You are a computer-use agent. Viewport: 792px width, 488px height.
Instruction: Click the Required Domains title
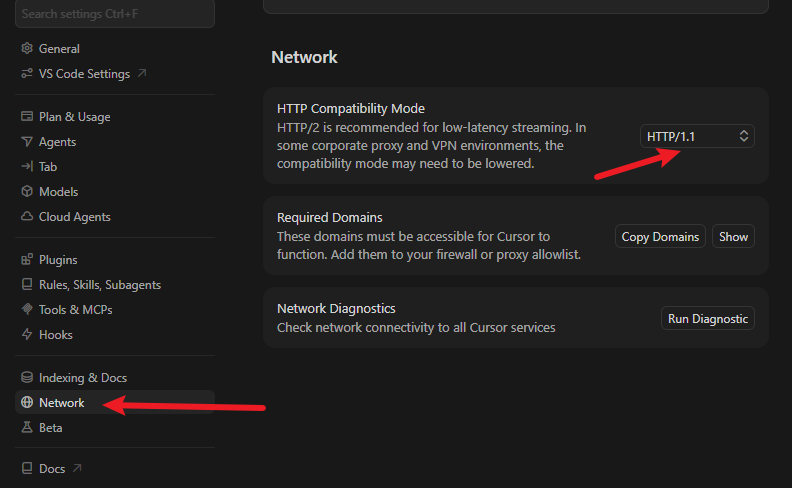tap(329, 217)
